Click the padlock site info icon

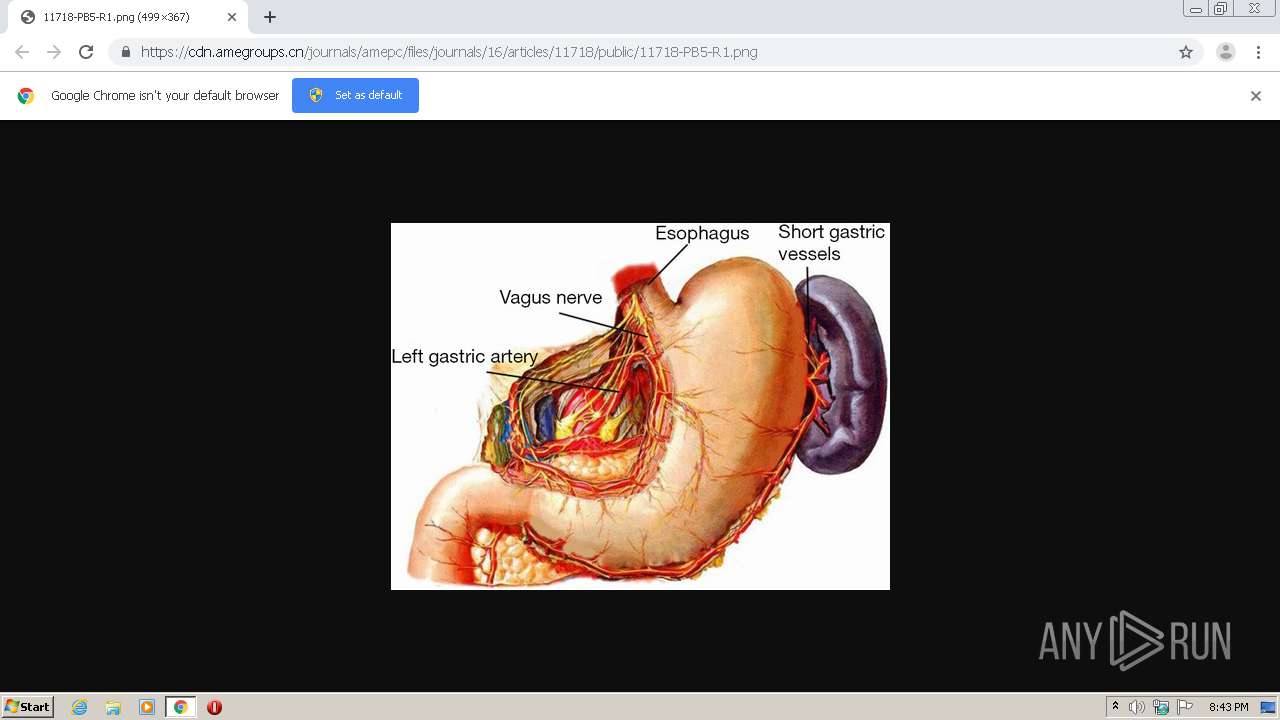(x=126, y=52)
